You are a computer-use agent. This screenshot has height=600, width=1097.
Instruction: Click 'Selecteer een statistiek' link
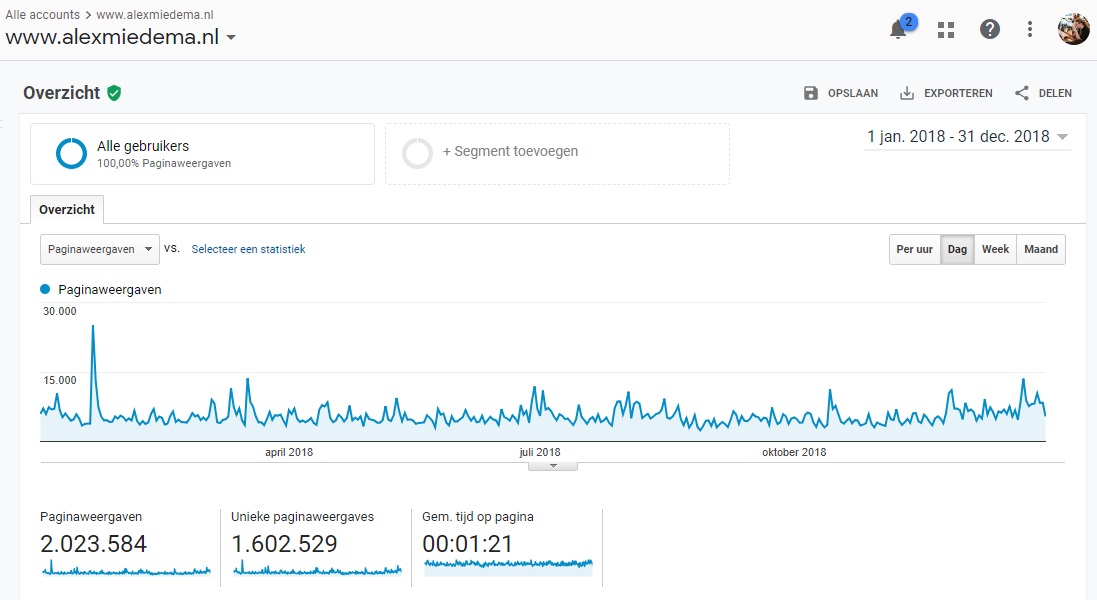(248, 249)
